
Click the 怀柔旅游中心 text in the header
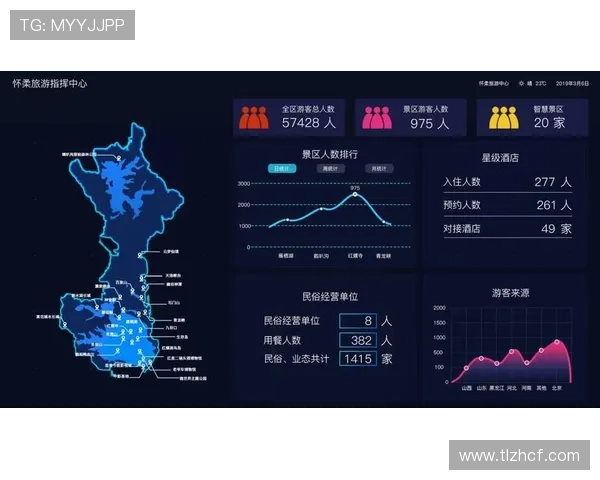coord(494,83)
